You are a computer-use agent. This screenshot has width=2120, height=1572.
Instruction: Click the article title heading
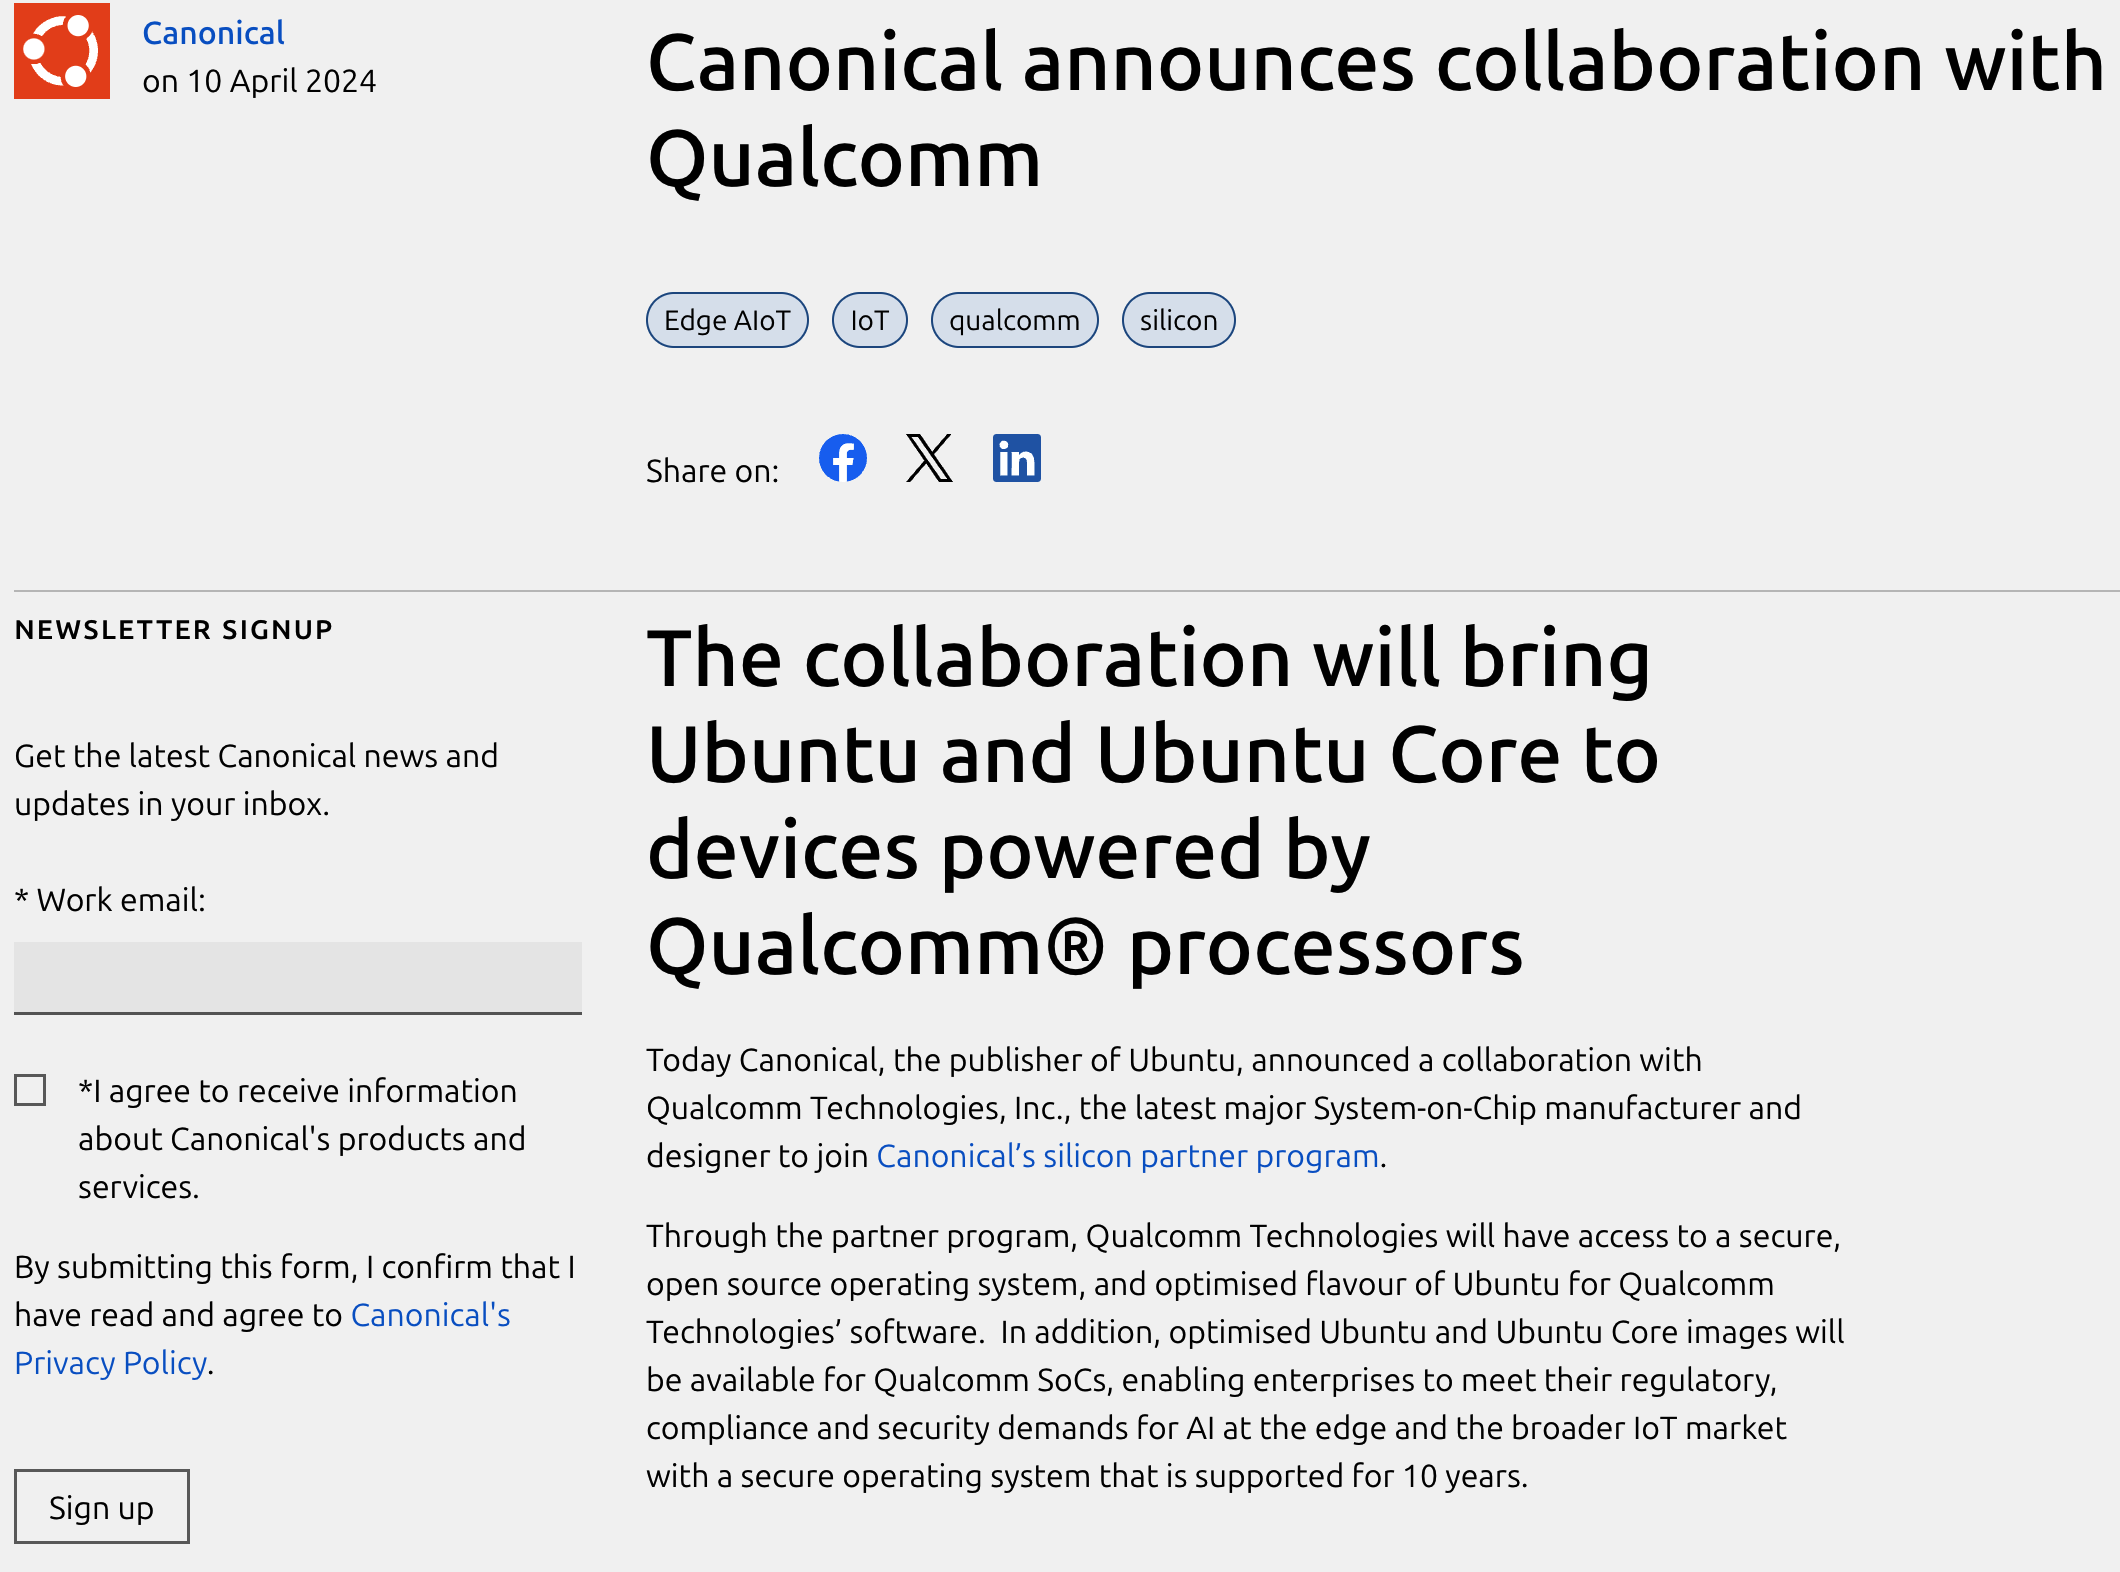coord(1375,110)
